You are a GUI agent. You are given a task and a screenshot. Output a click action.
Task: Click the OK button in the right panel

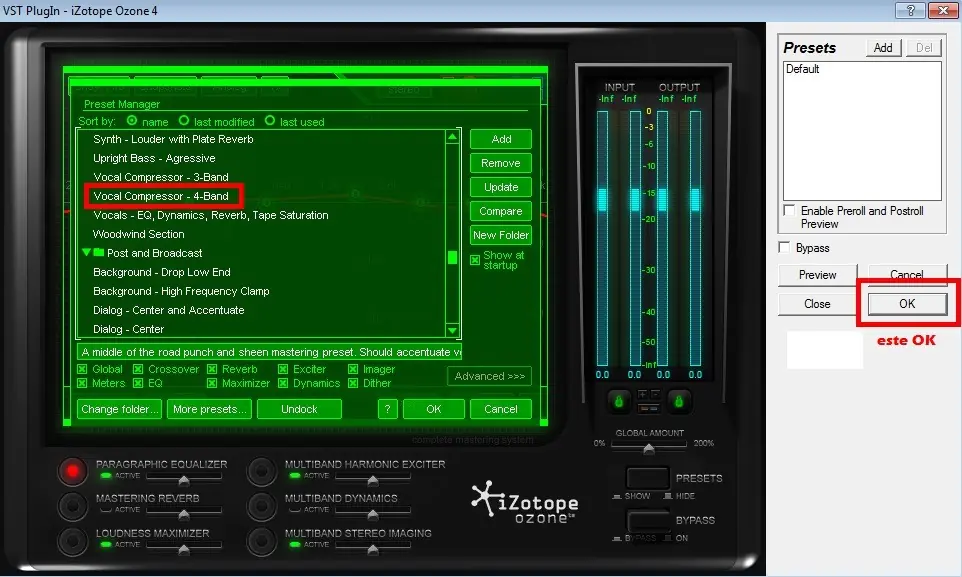click(x=907, y=304)
